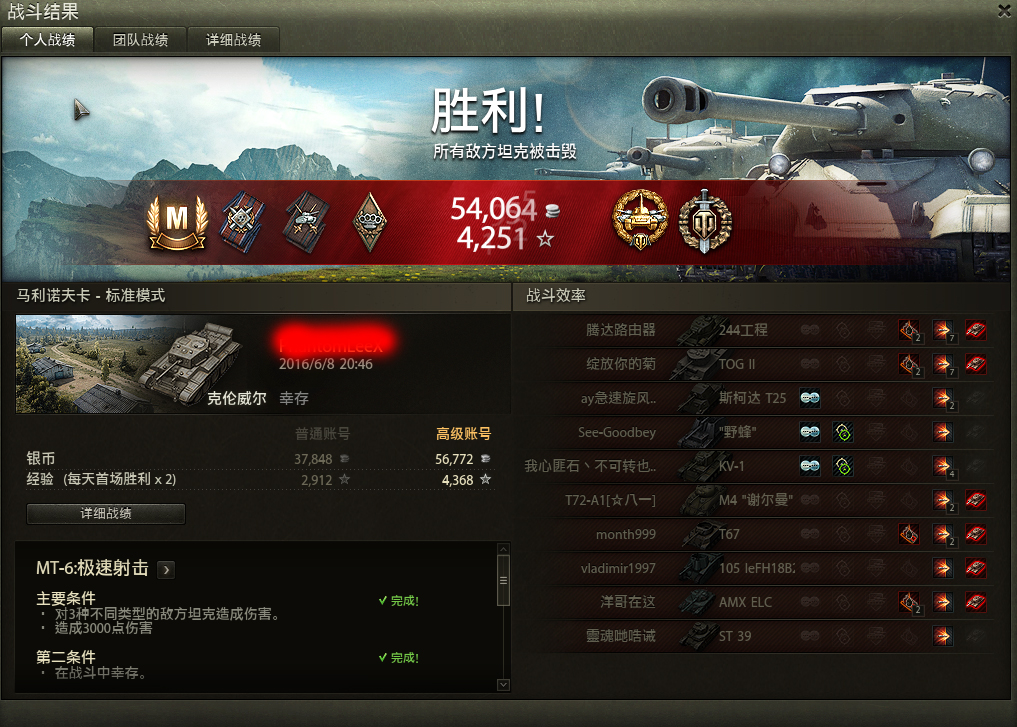Switch to 详细战绩 tab at top

point(233,40)
